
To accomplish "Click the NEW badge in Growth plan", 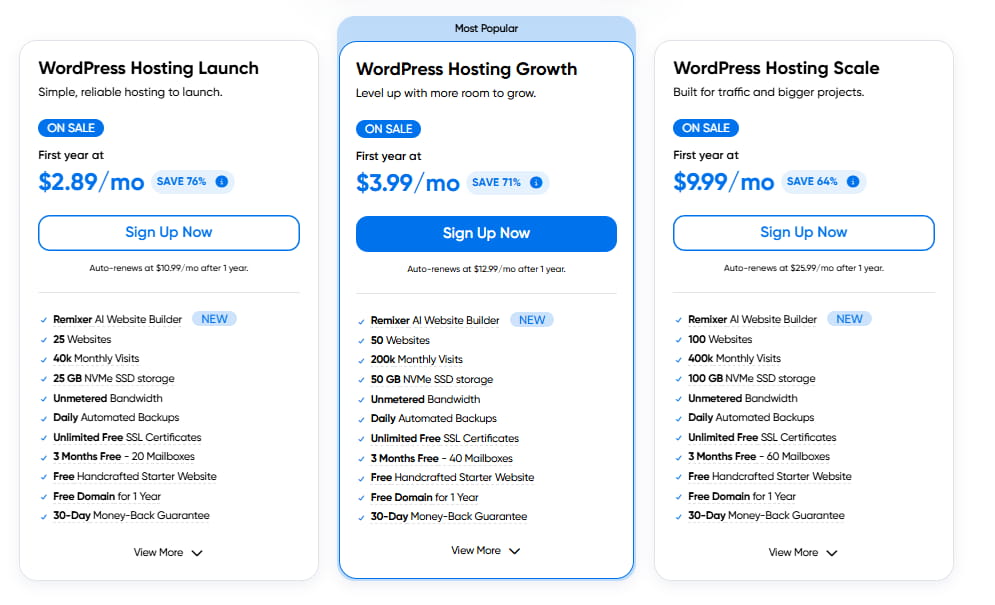I will (532, 320).
